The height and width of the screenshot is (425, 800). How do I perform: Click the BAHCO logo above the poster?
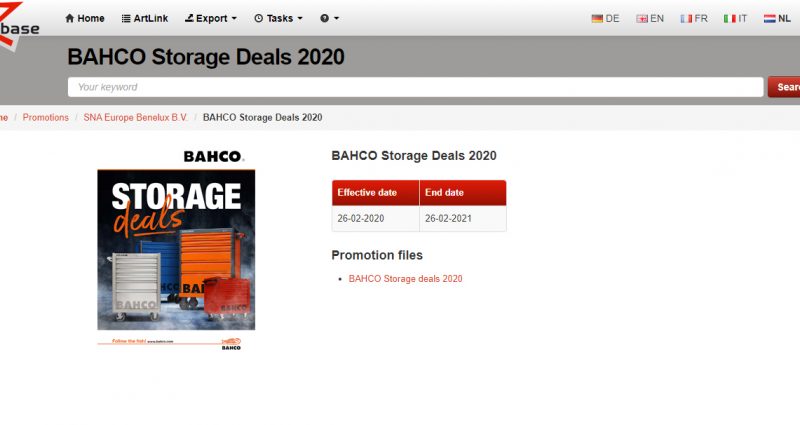pyautogui.click(x=213, y=156)
